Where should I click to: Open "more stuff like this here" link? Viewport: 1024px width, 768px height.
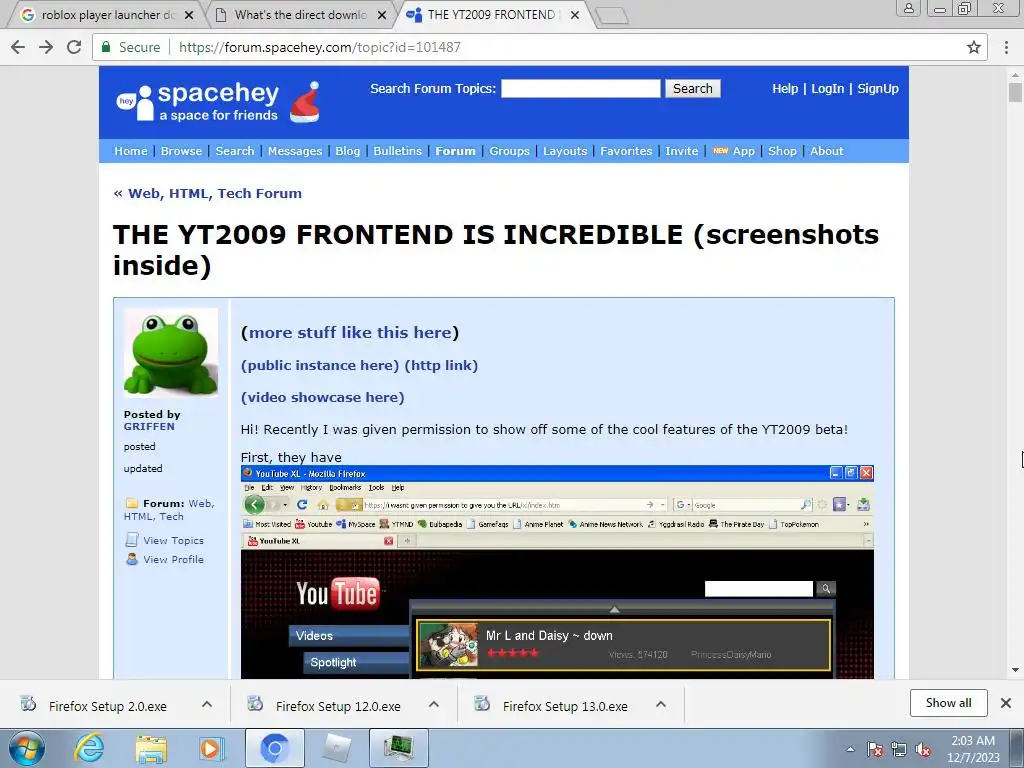point(350,332)
